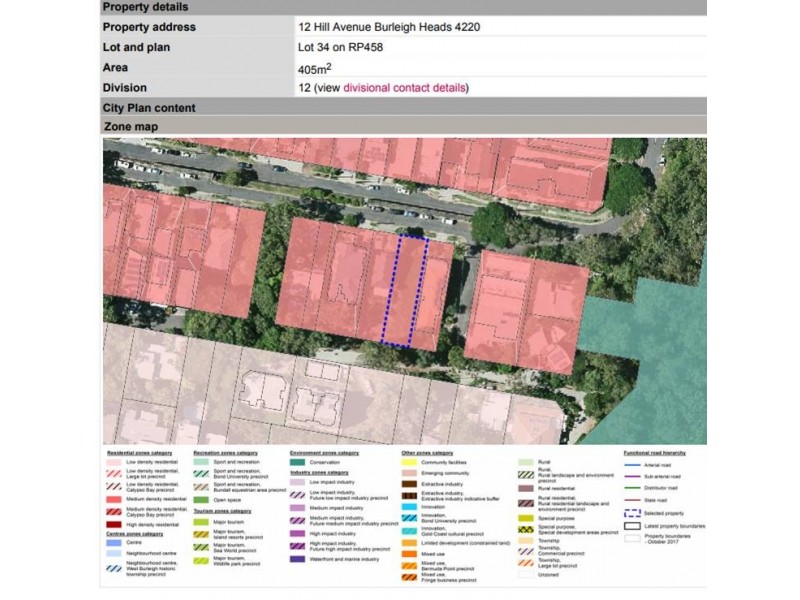Click the Property details section header

(403, 7)
